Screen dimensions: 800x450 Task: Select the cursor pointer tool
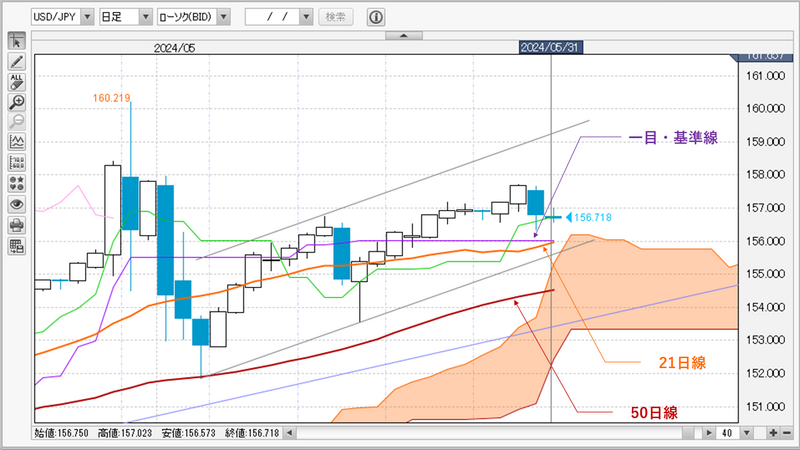(16, 41)
